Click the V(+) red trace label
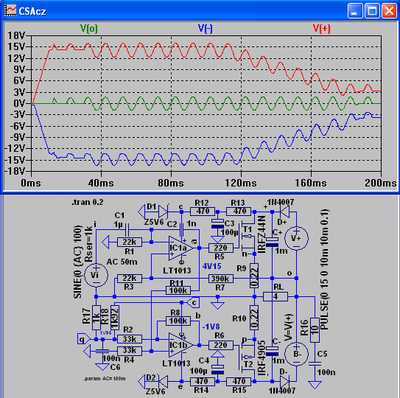Viewport: 400px width, 398px height. (322, 29)
